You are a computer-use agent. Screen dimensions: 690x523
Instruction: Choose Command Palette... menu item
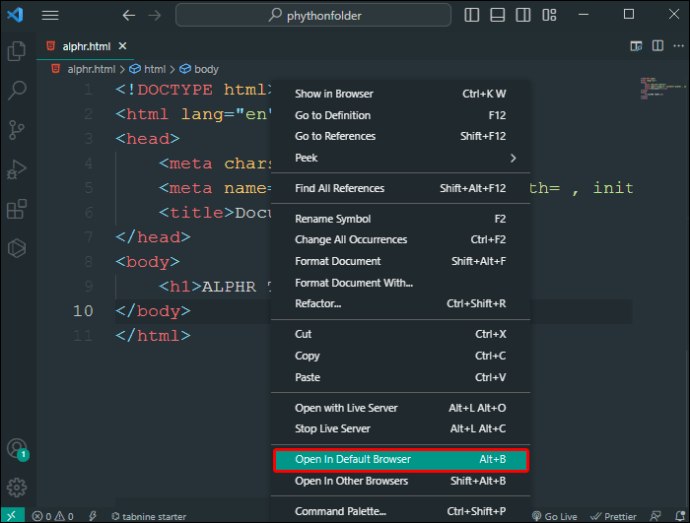pos(400,512)
